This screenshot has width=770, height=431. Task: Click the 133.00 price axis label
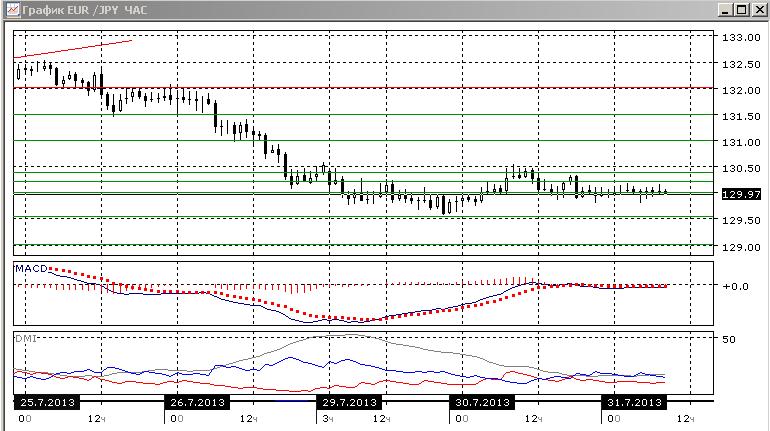(741, 38)
